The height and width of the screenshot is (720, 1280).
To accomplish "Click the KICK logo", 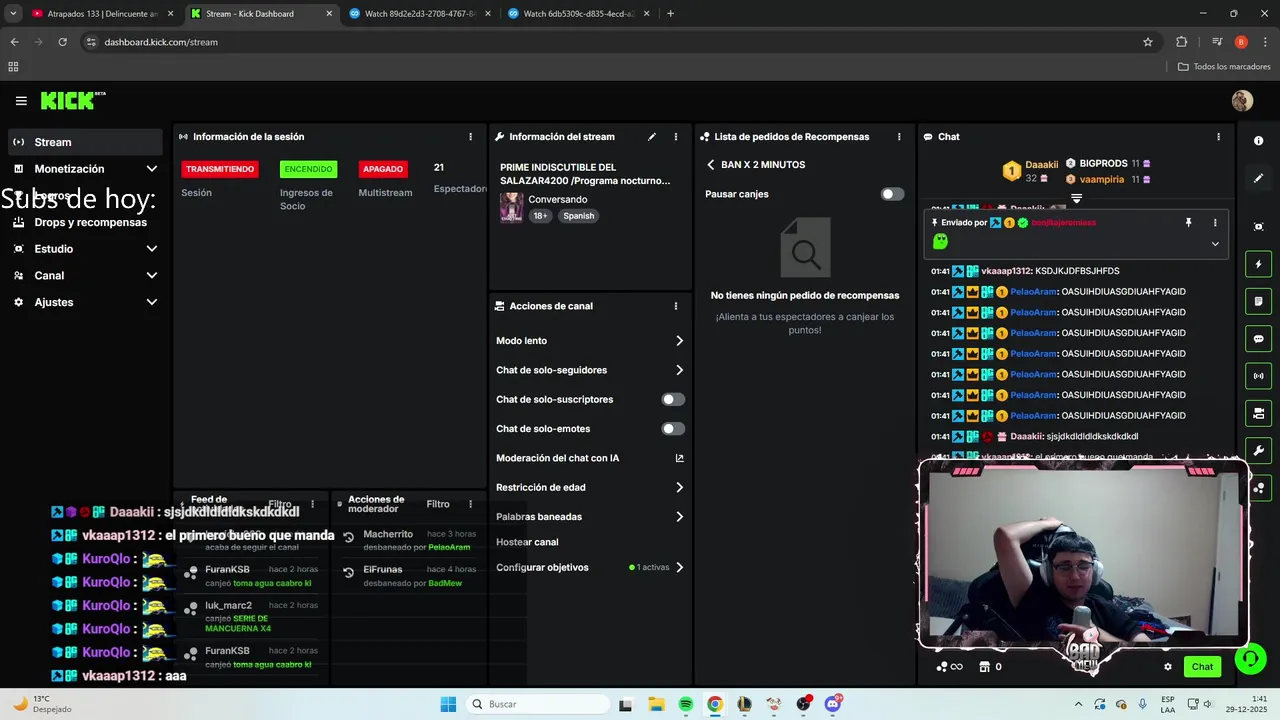I will tap(72, 100).
